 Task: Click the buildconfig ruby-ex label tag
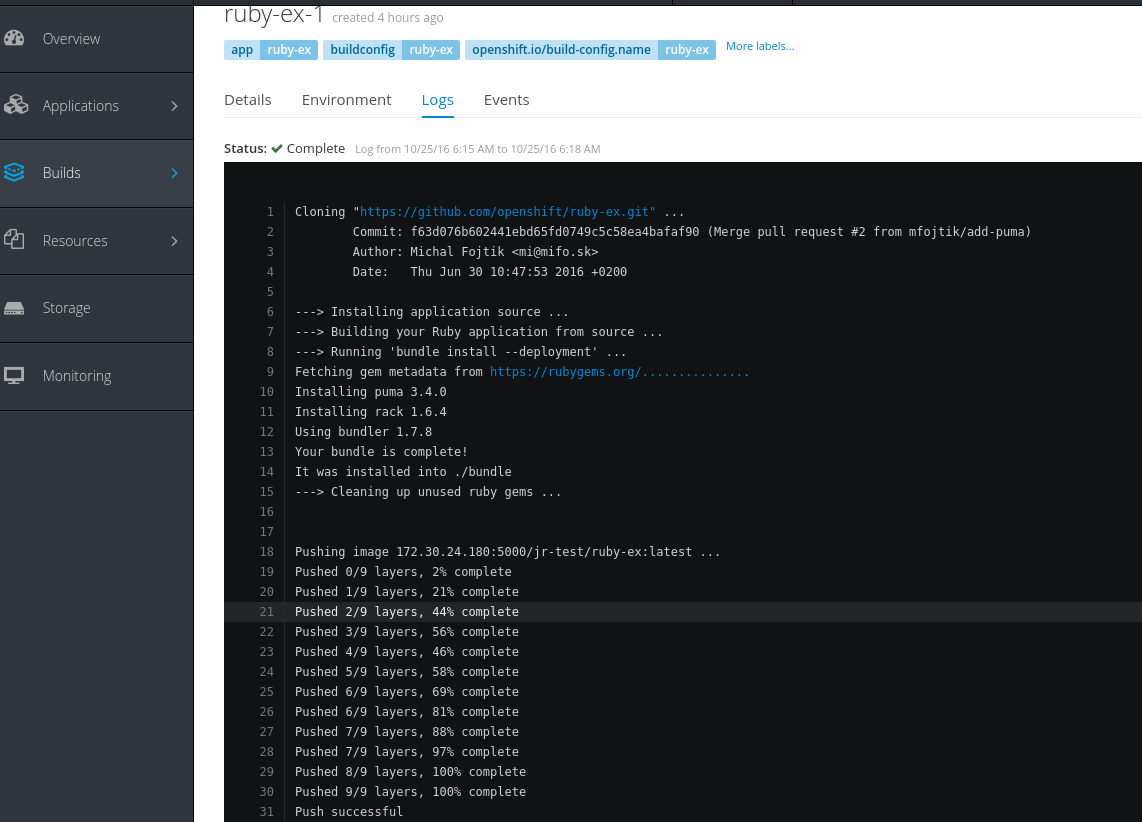coord(391,50)
